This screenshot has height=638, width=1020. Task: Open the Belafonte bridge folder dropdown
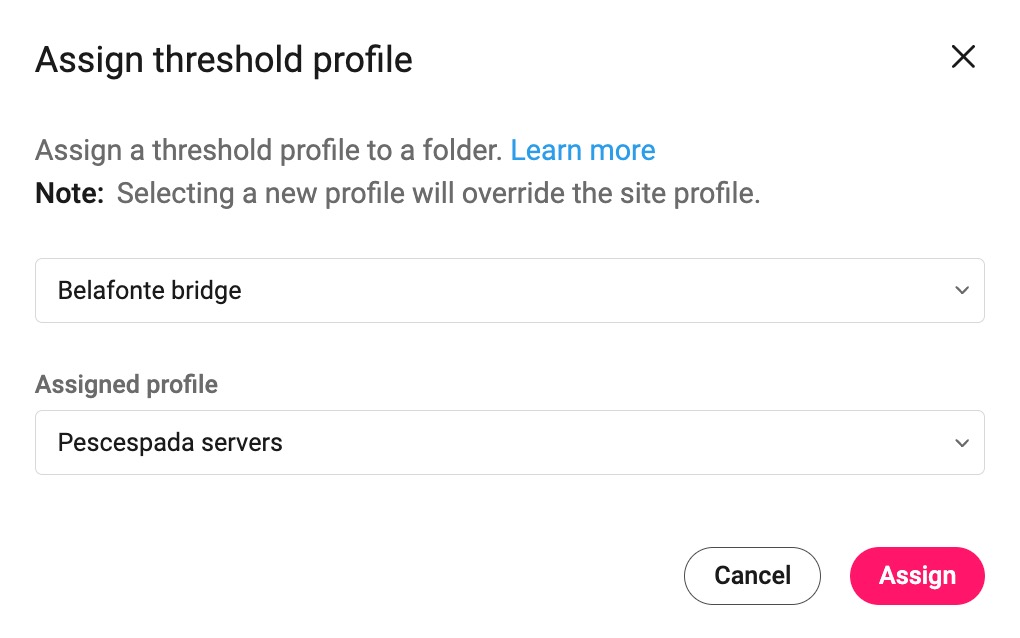coord(509,291)
